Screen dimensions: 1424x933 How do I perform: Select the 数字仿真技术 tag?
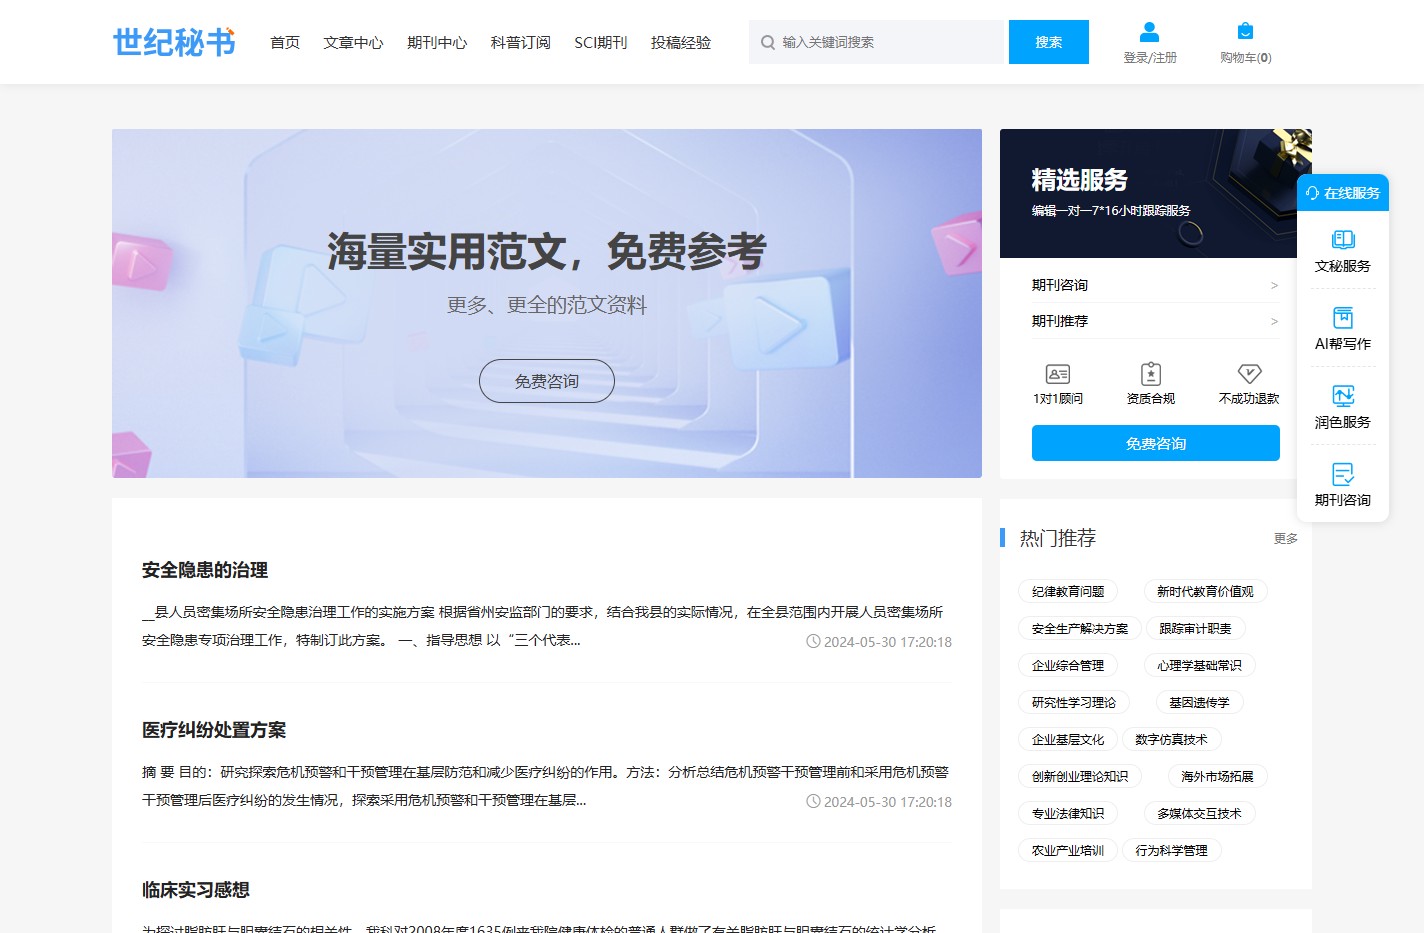1172,739
